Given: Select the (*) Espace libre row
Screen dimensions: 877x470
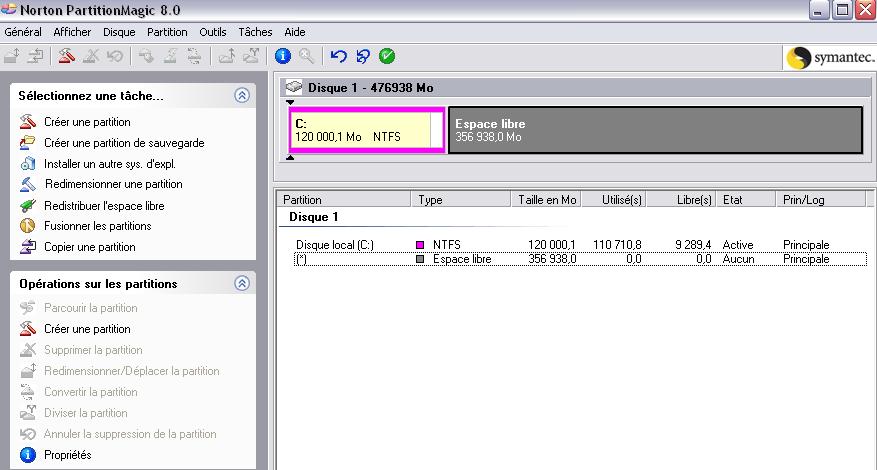Looking at the screenshot, I should point(580,259).
